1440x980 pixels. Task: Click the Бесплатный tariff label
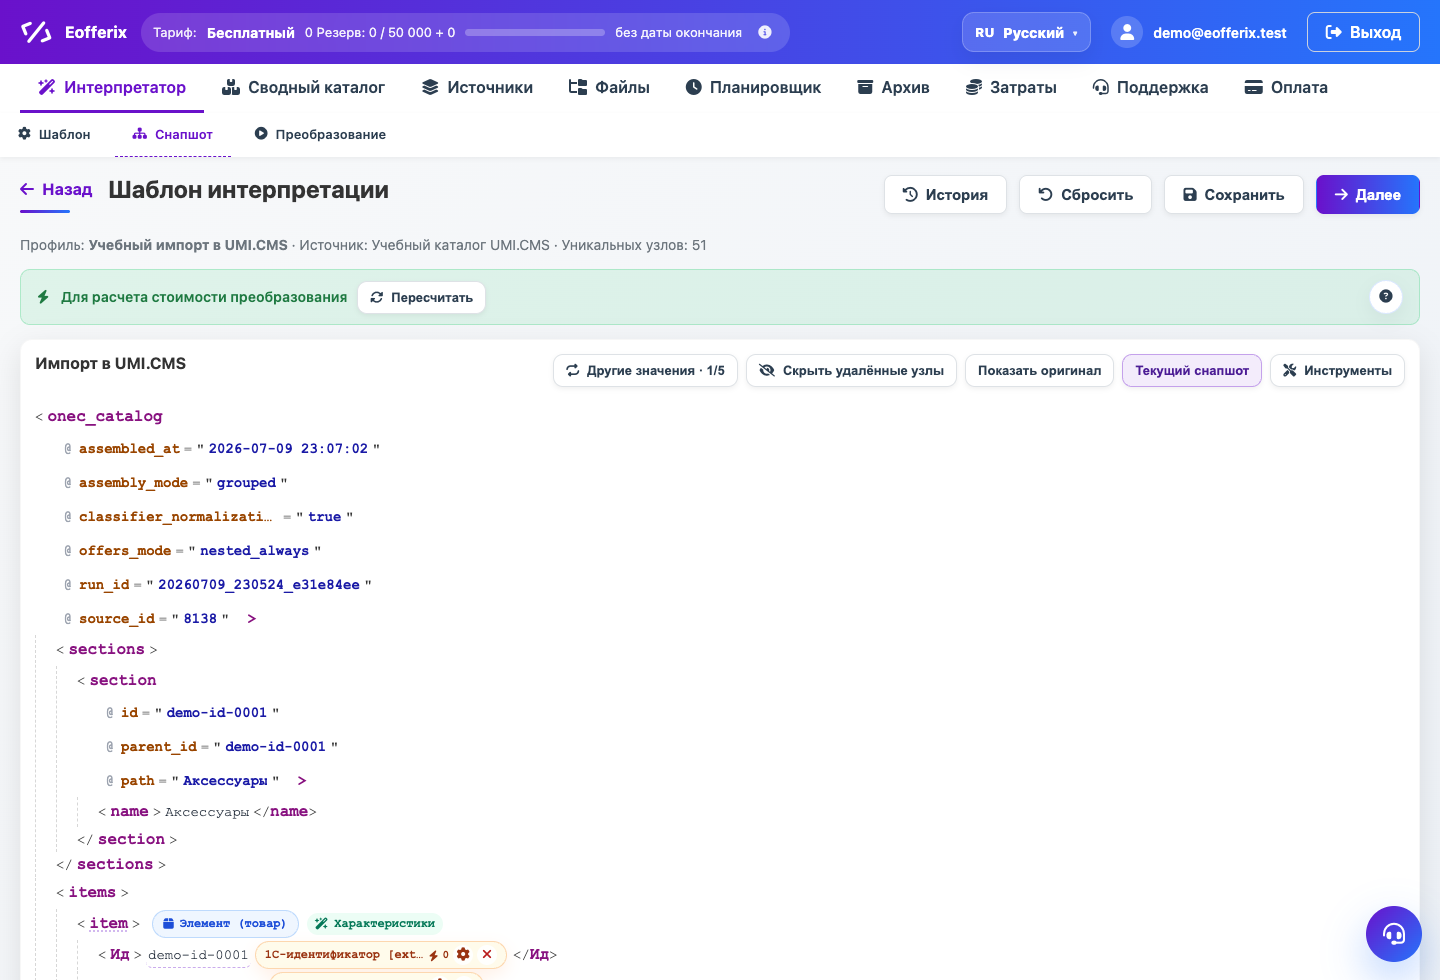[251, 32]
